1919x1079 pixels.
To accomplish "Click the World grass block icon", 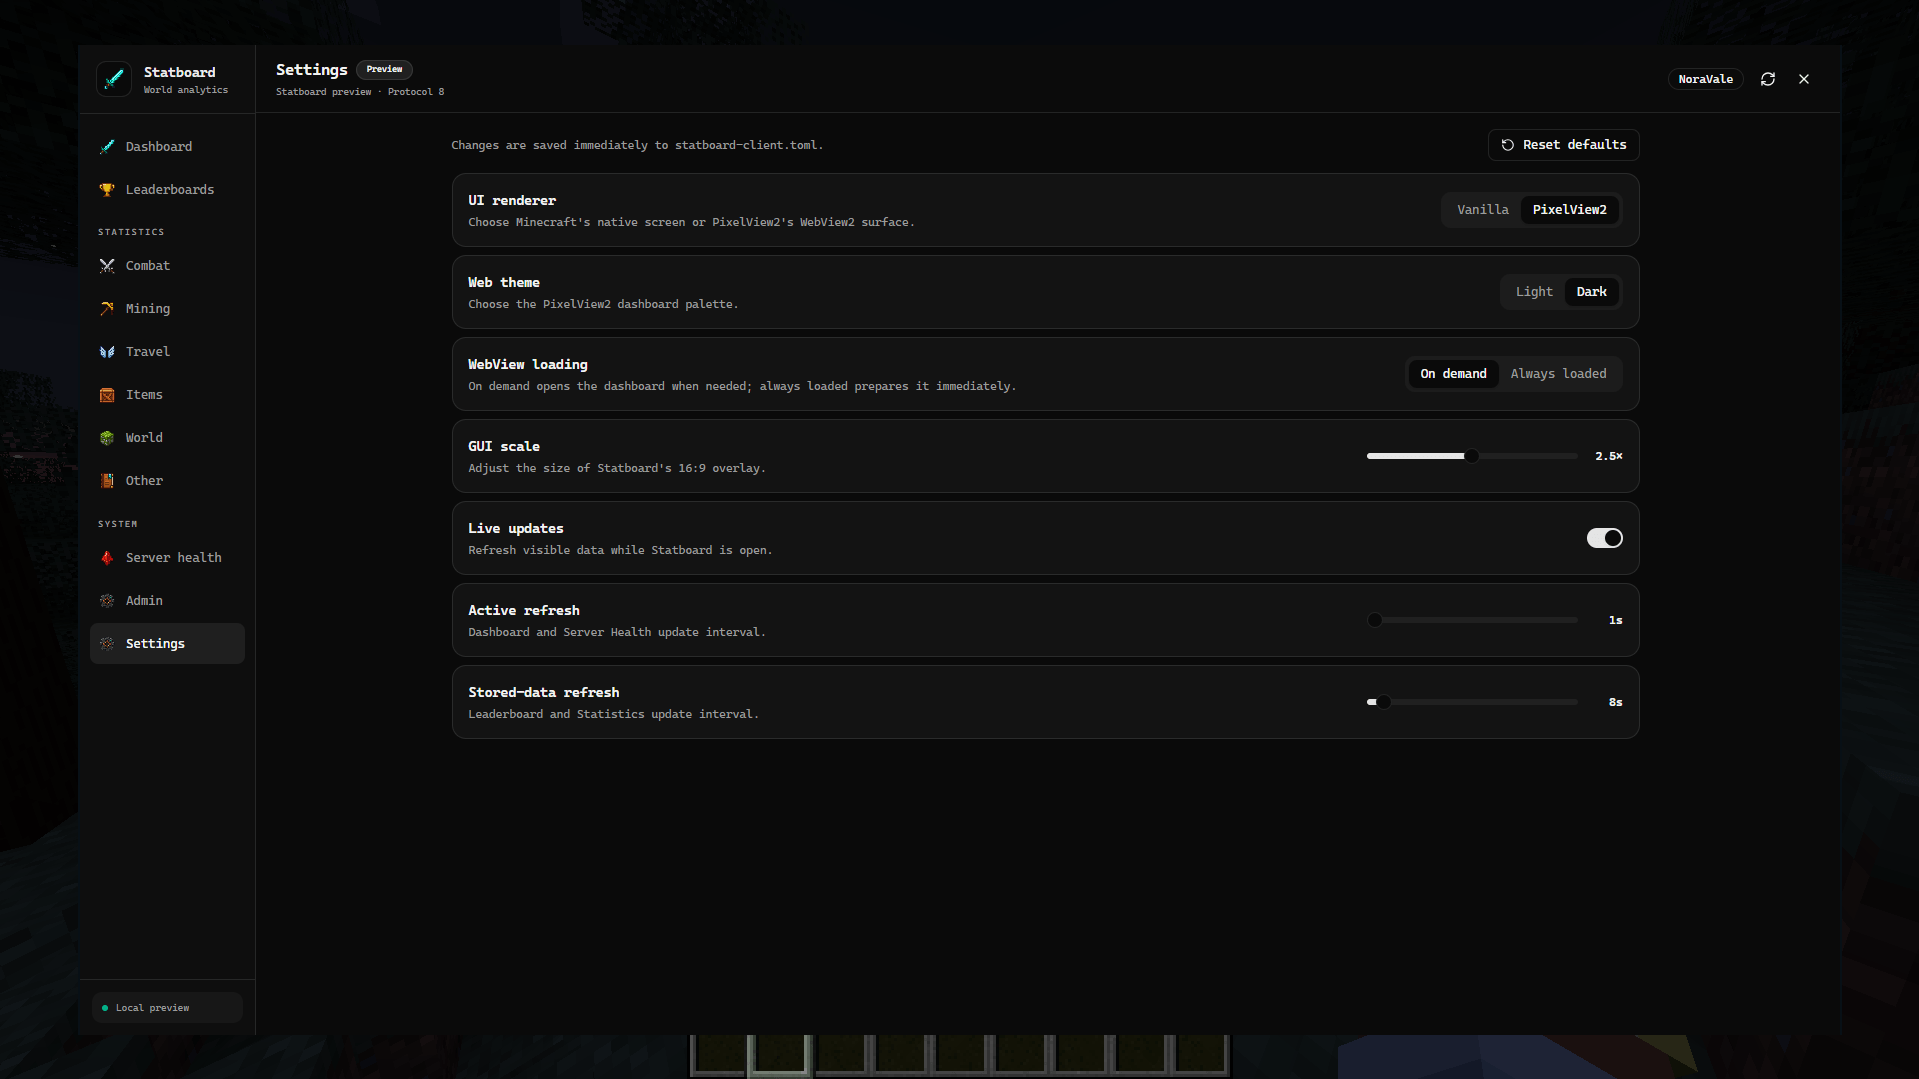I will (107, 438).
